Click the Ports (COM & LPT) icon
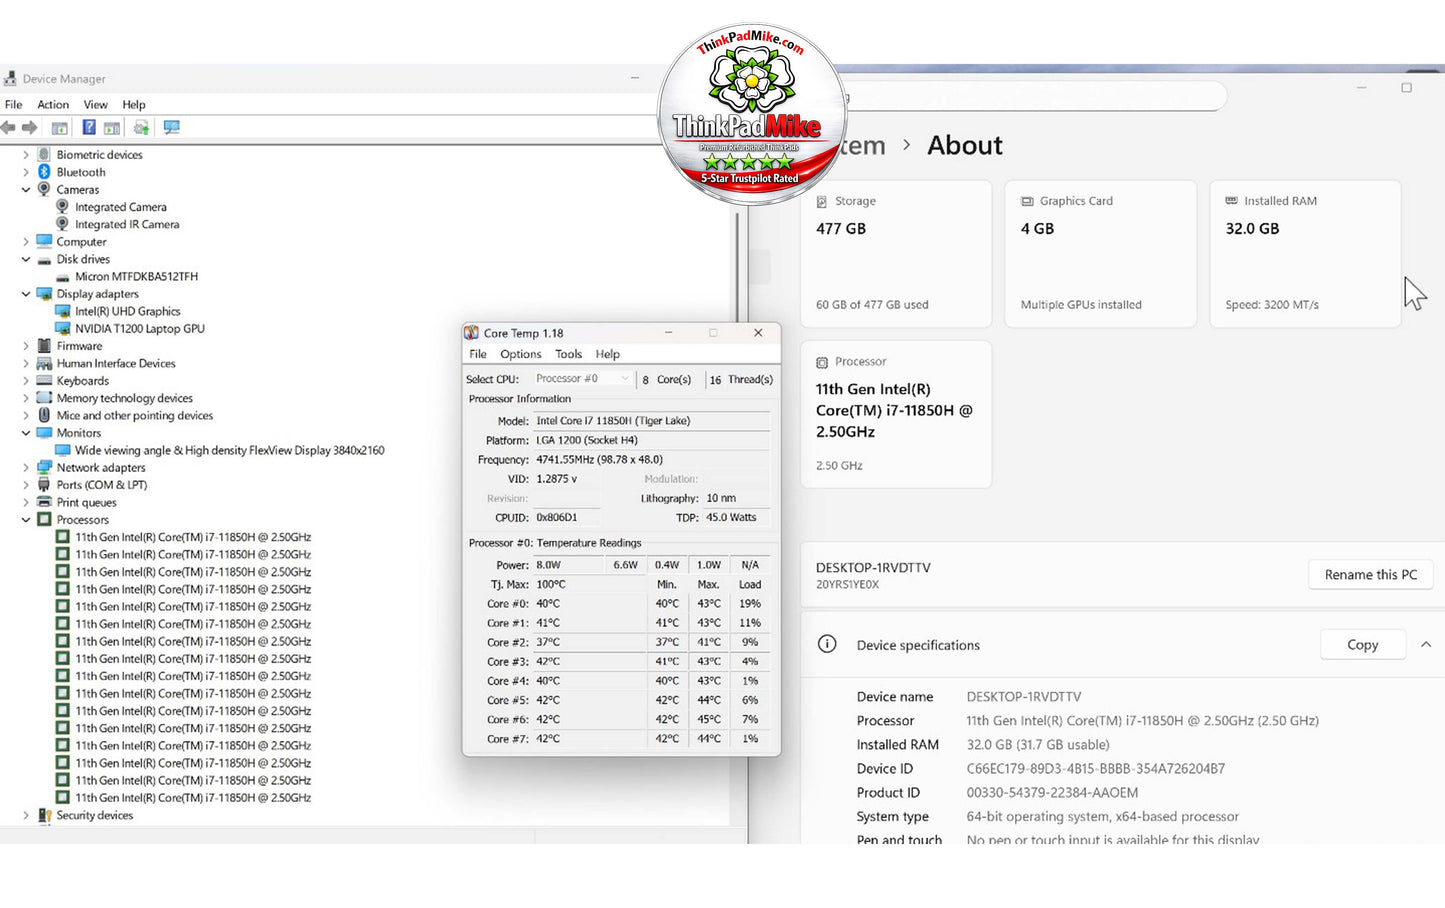The width and height of the screenshot is (1445, 908). [44, 485]
